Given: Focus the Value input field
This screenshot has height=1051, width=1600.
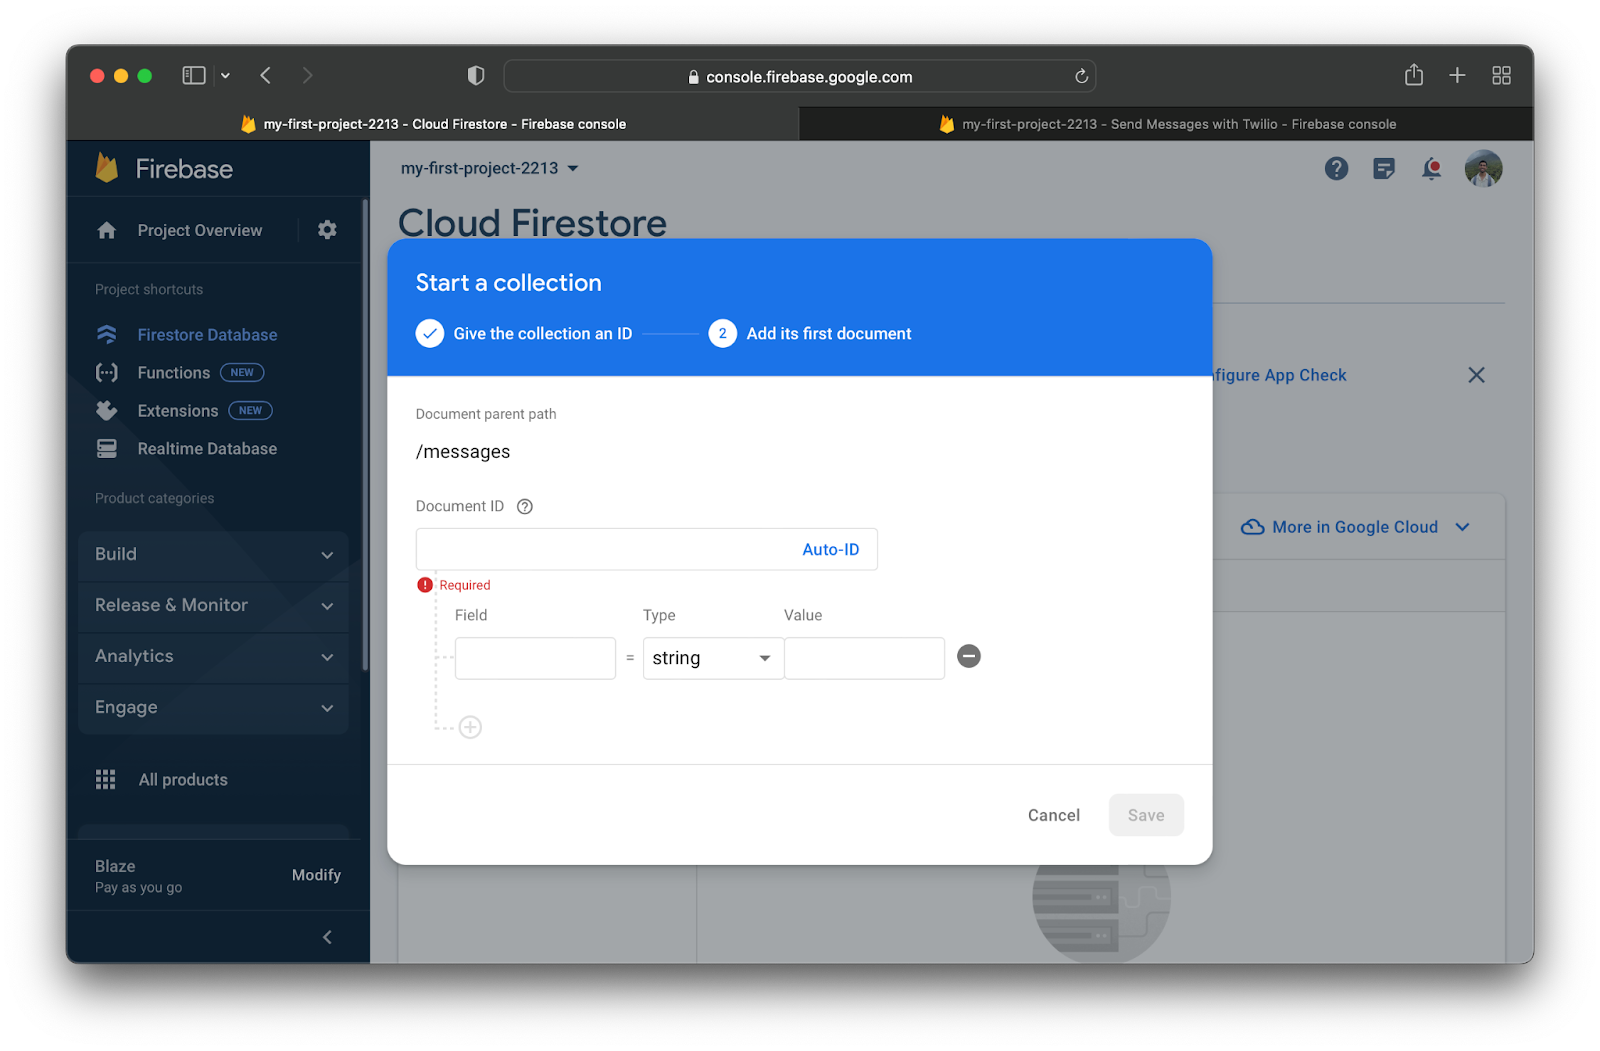Looking at the screenshot, I should click(x=864, y=658).
